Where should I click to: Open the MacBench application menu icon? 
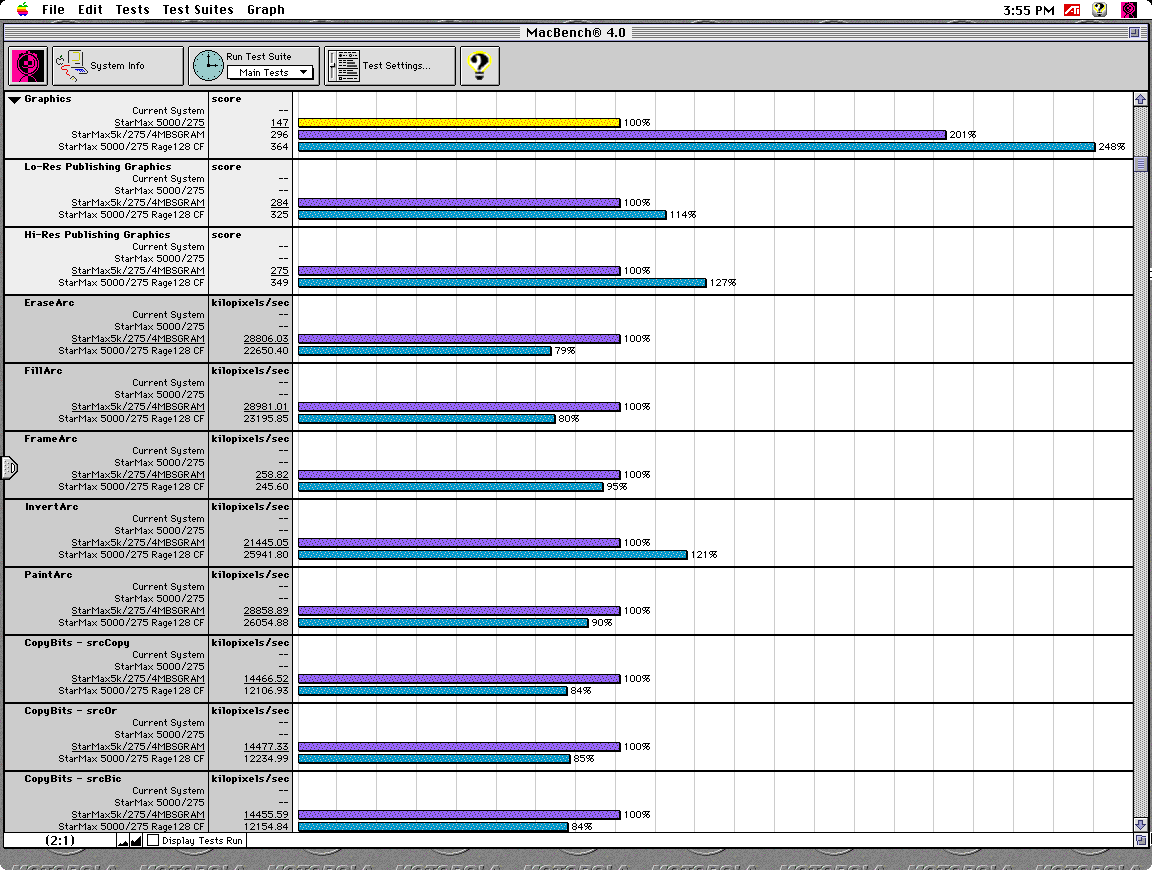pyautogui.click(x=1129, y=10)
